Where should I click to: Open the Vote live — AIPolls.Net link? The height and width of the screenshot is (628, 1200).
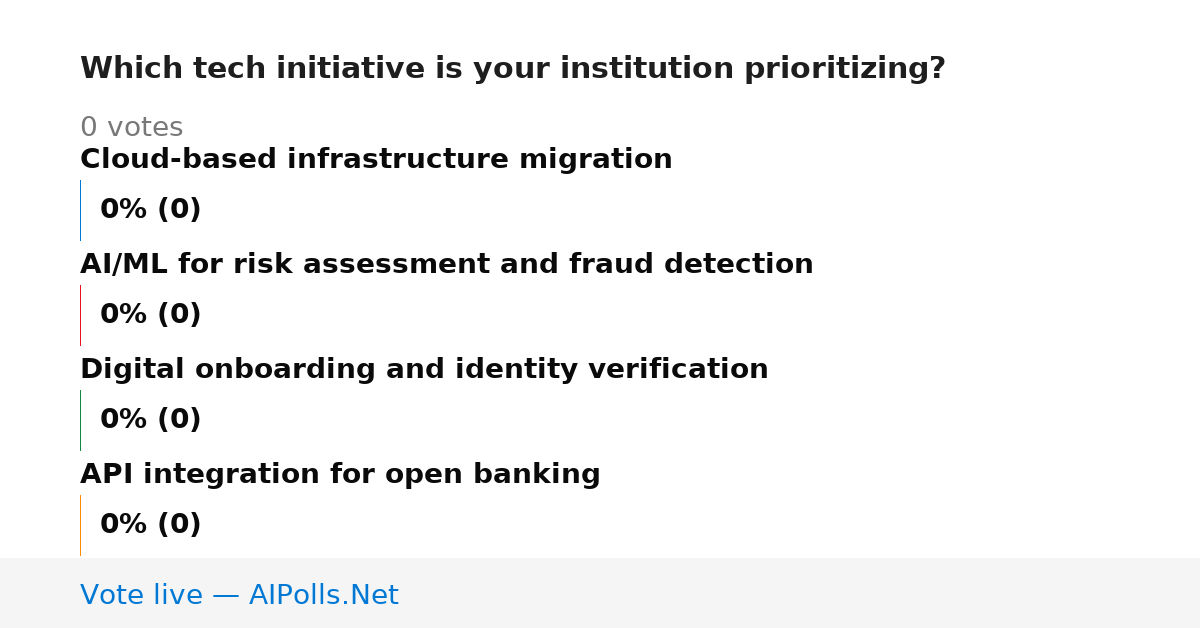pyautogui.click(x=239, y=596)
